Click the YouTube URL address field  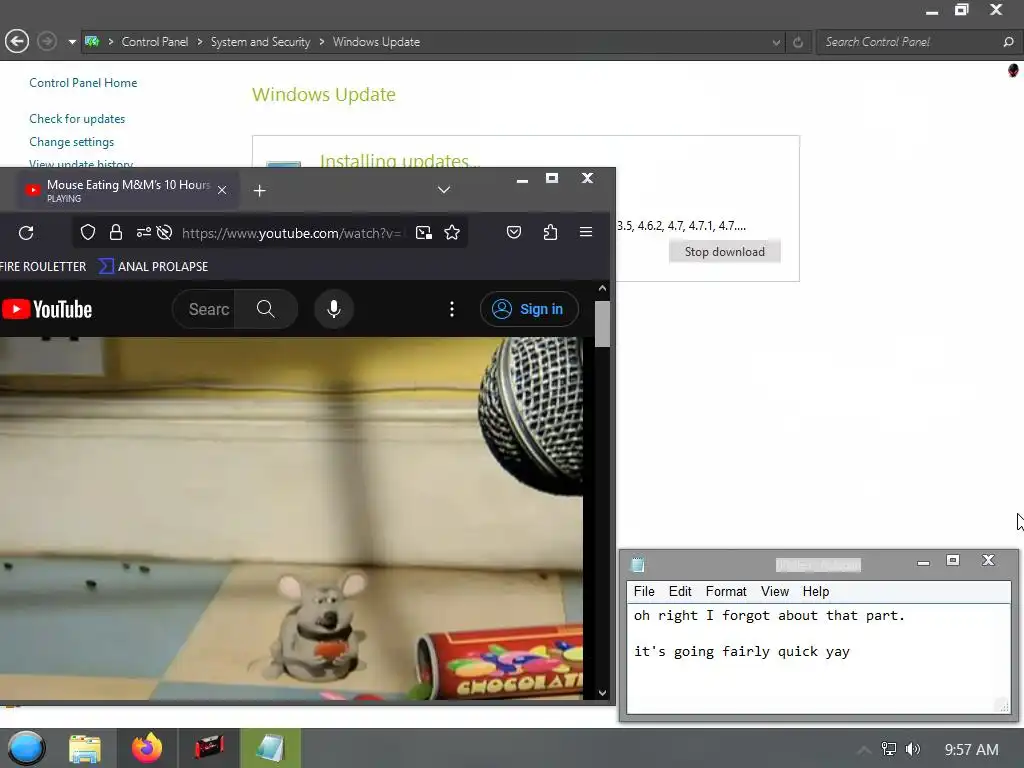click(291, 233)
